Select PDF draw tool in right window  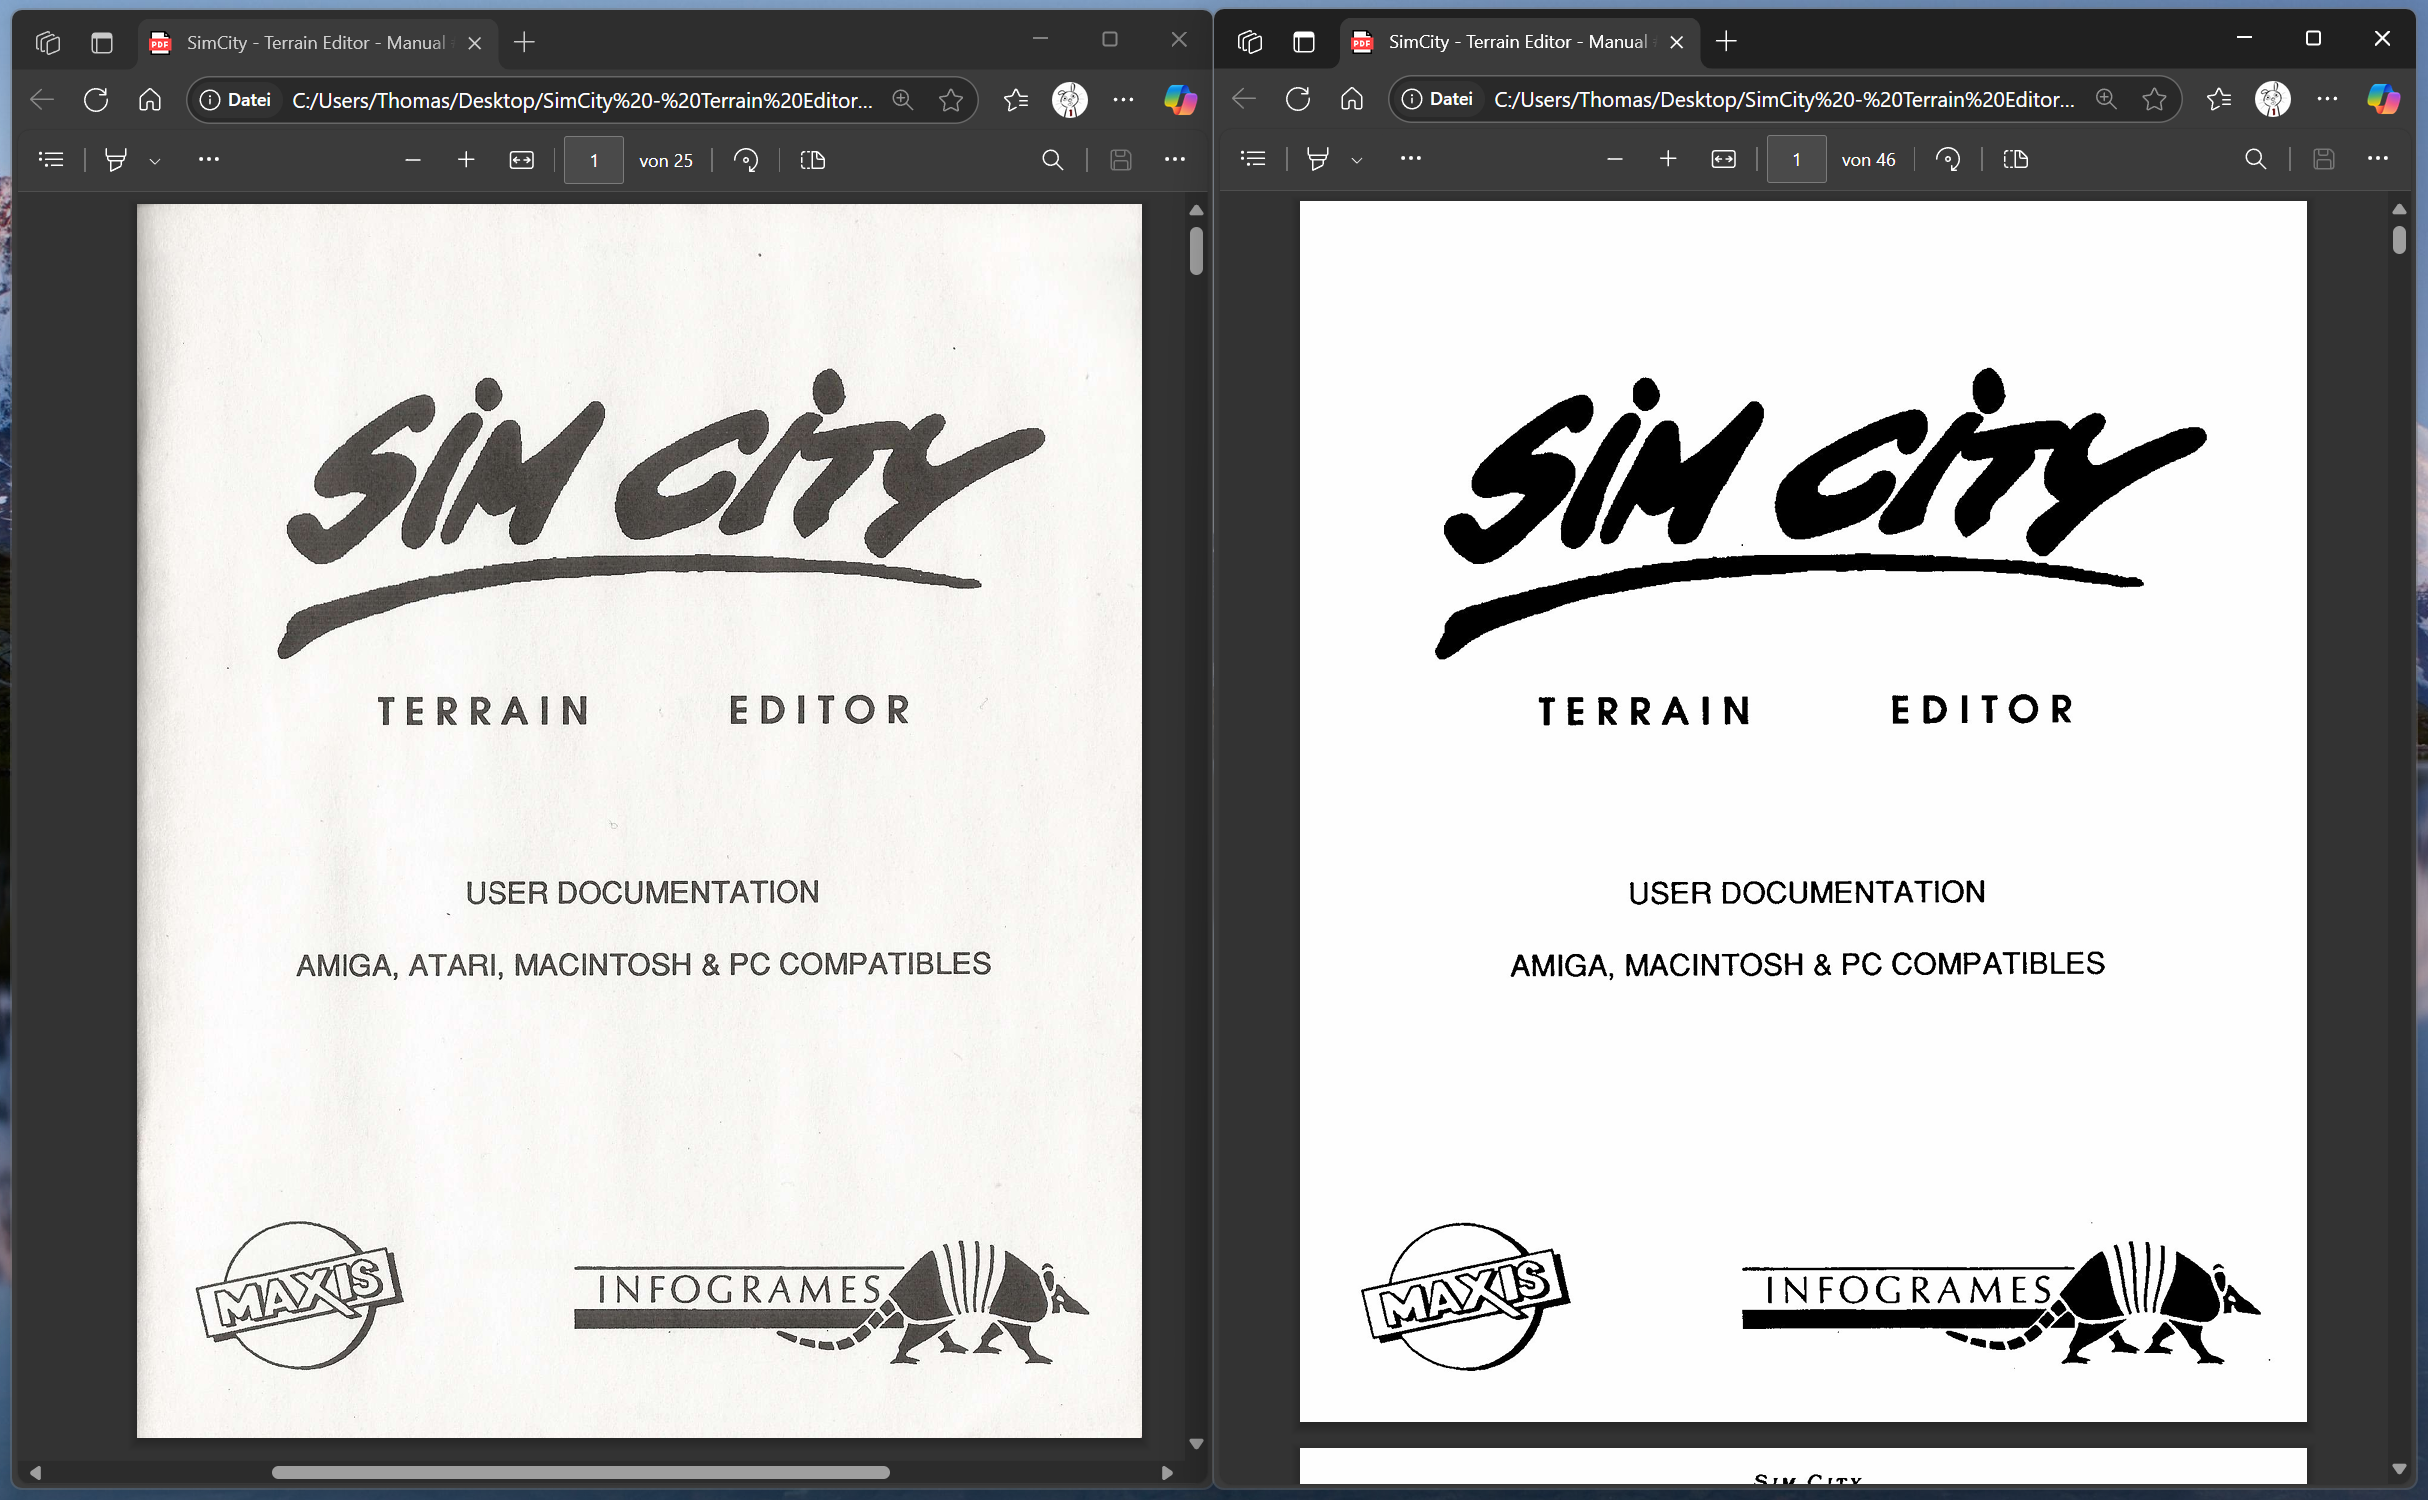1318,159
